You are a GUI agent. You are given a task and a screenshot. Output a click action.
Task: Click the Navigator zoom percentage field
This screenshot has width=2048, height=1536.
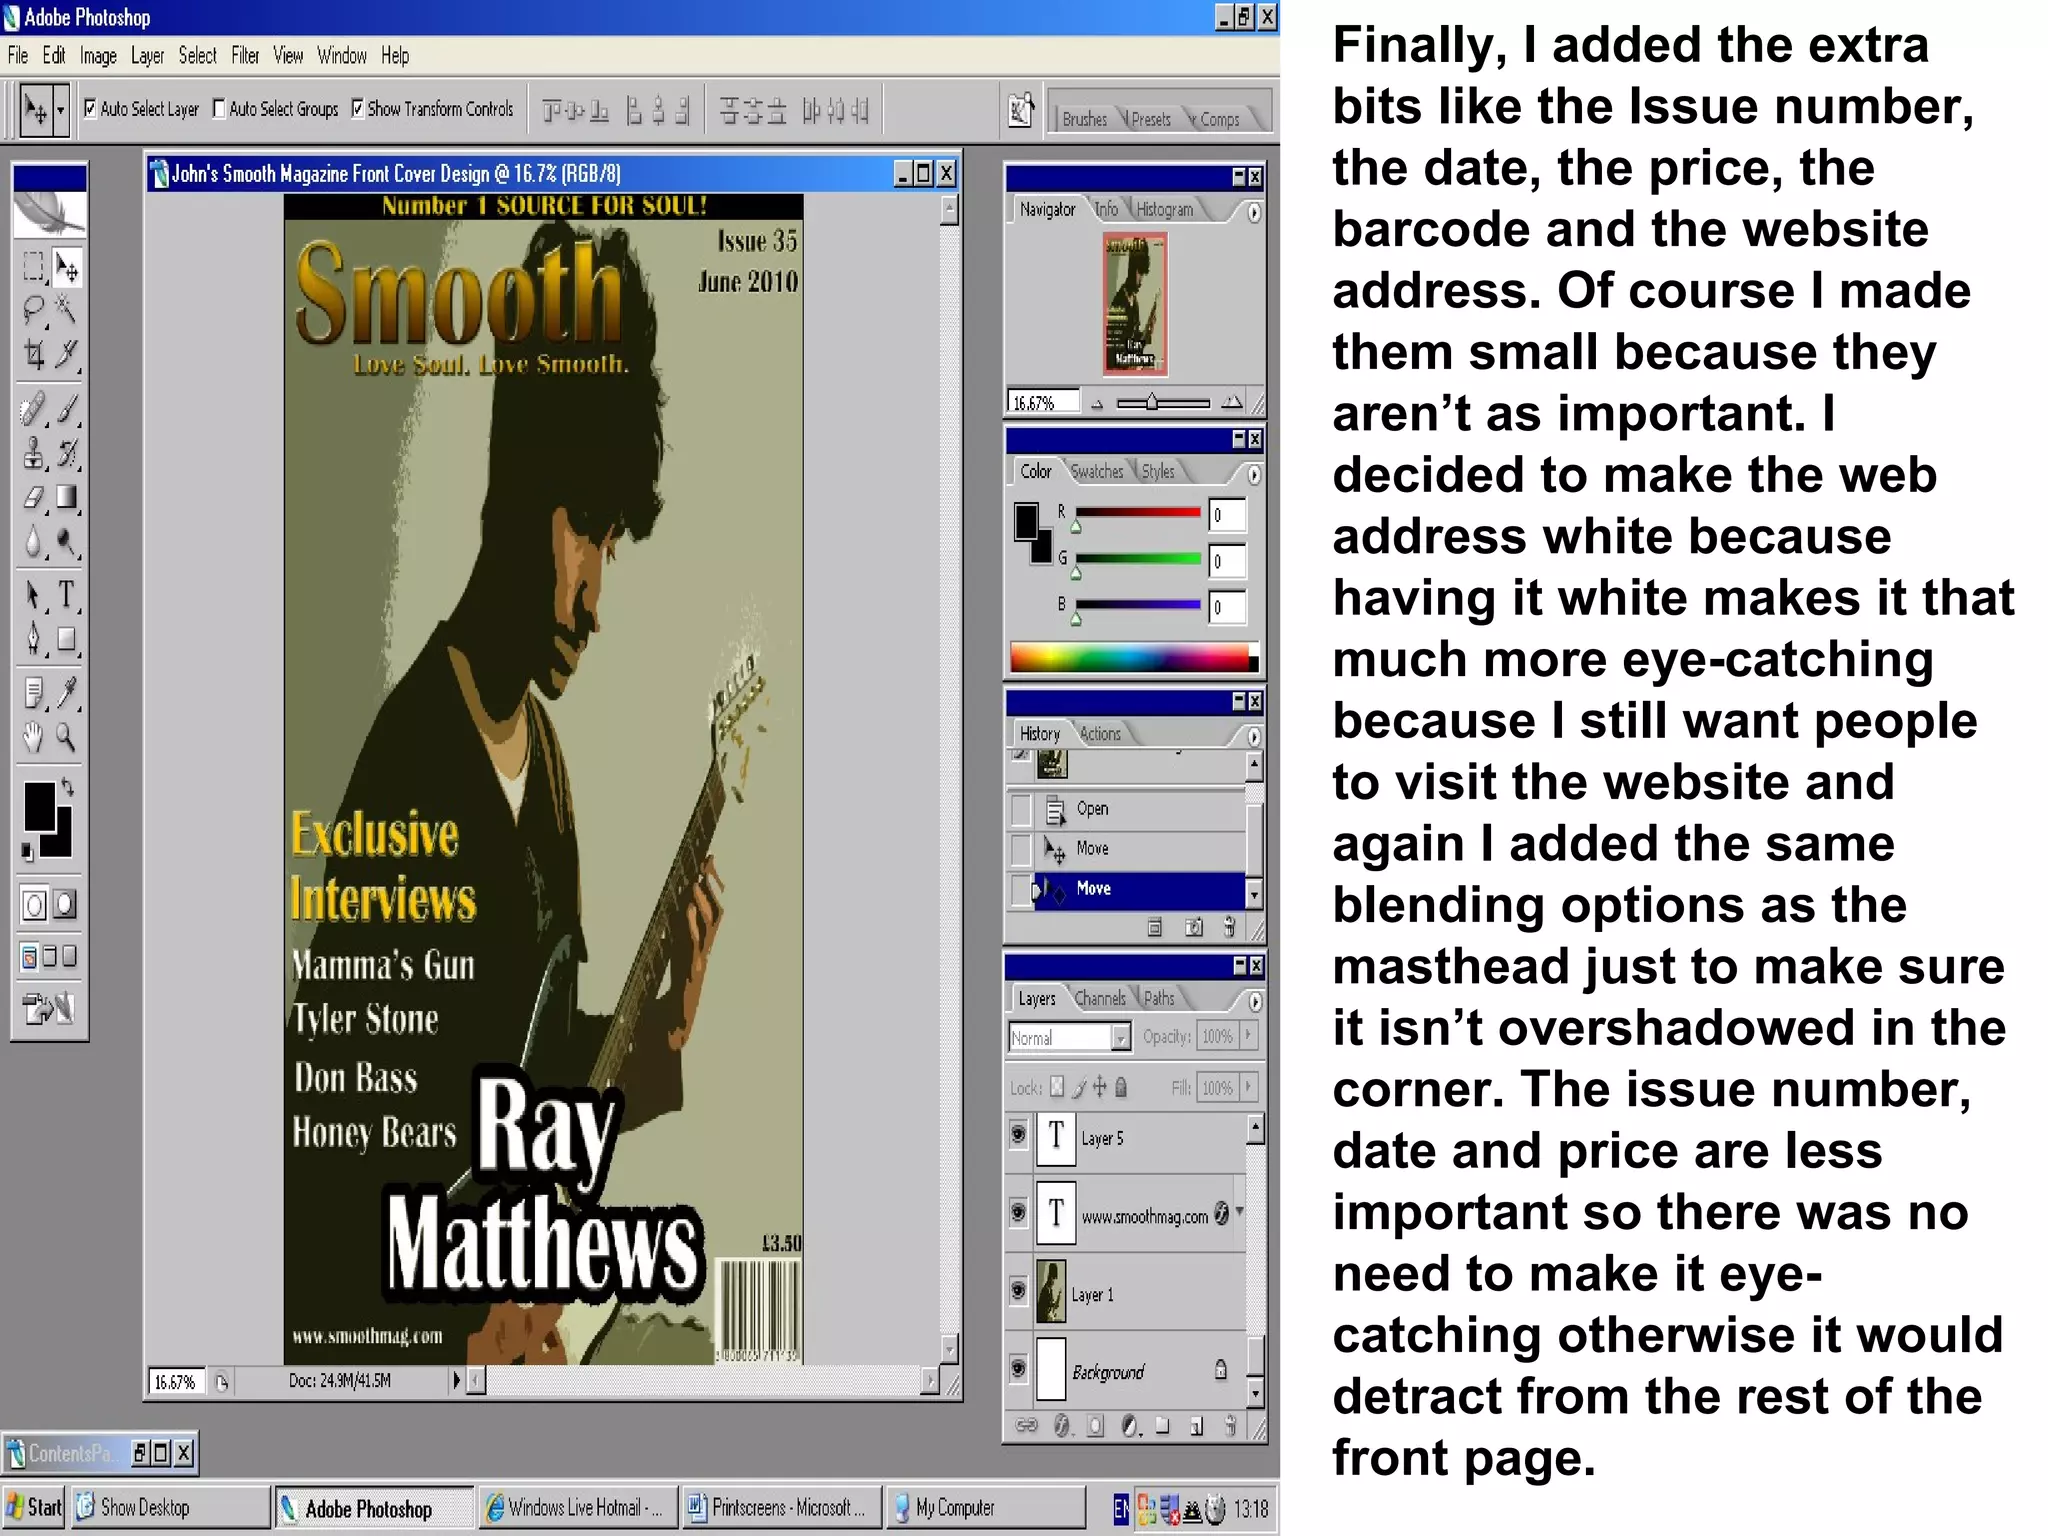[x=1044, y=402]
